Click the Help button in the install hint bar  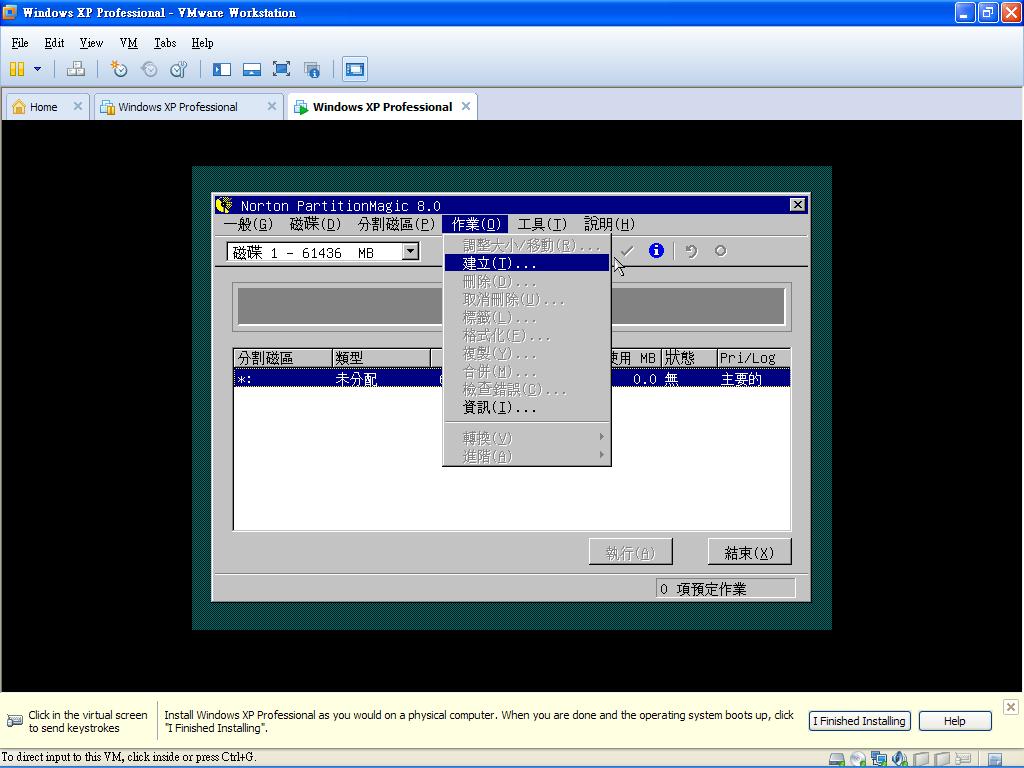click(x=954, y=721)
